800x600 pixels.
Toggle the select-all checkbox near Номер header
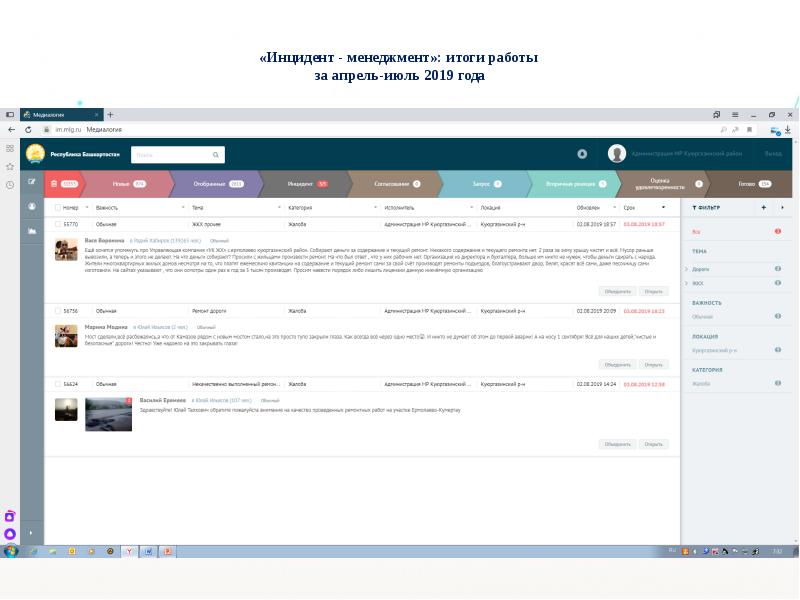pos(58,207)
